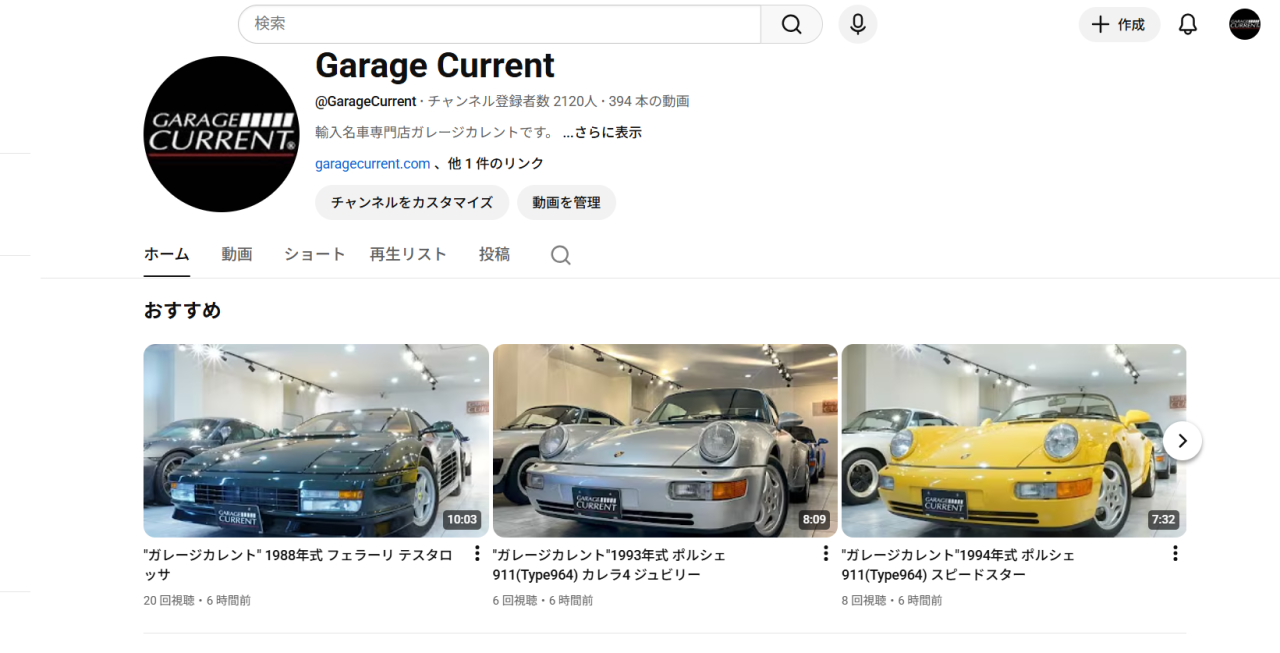Image resolution: width=1280 pixels, height=653 pixels.
Task: Switch to the 動画 tab
Action: [236, 254]
